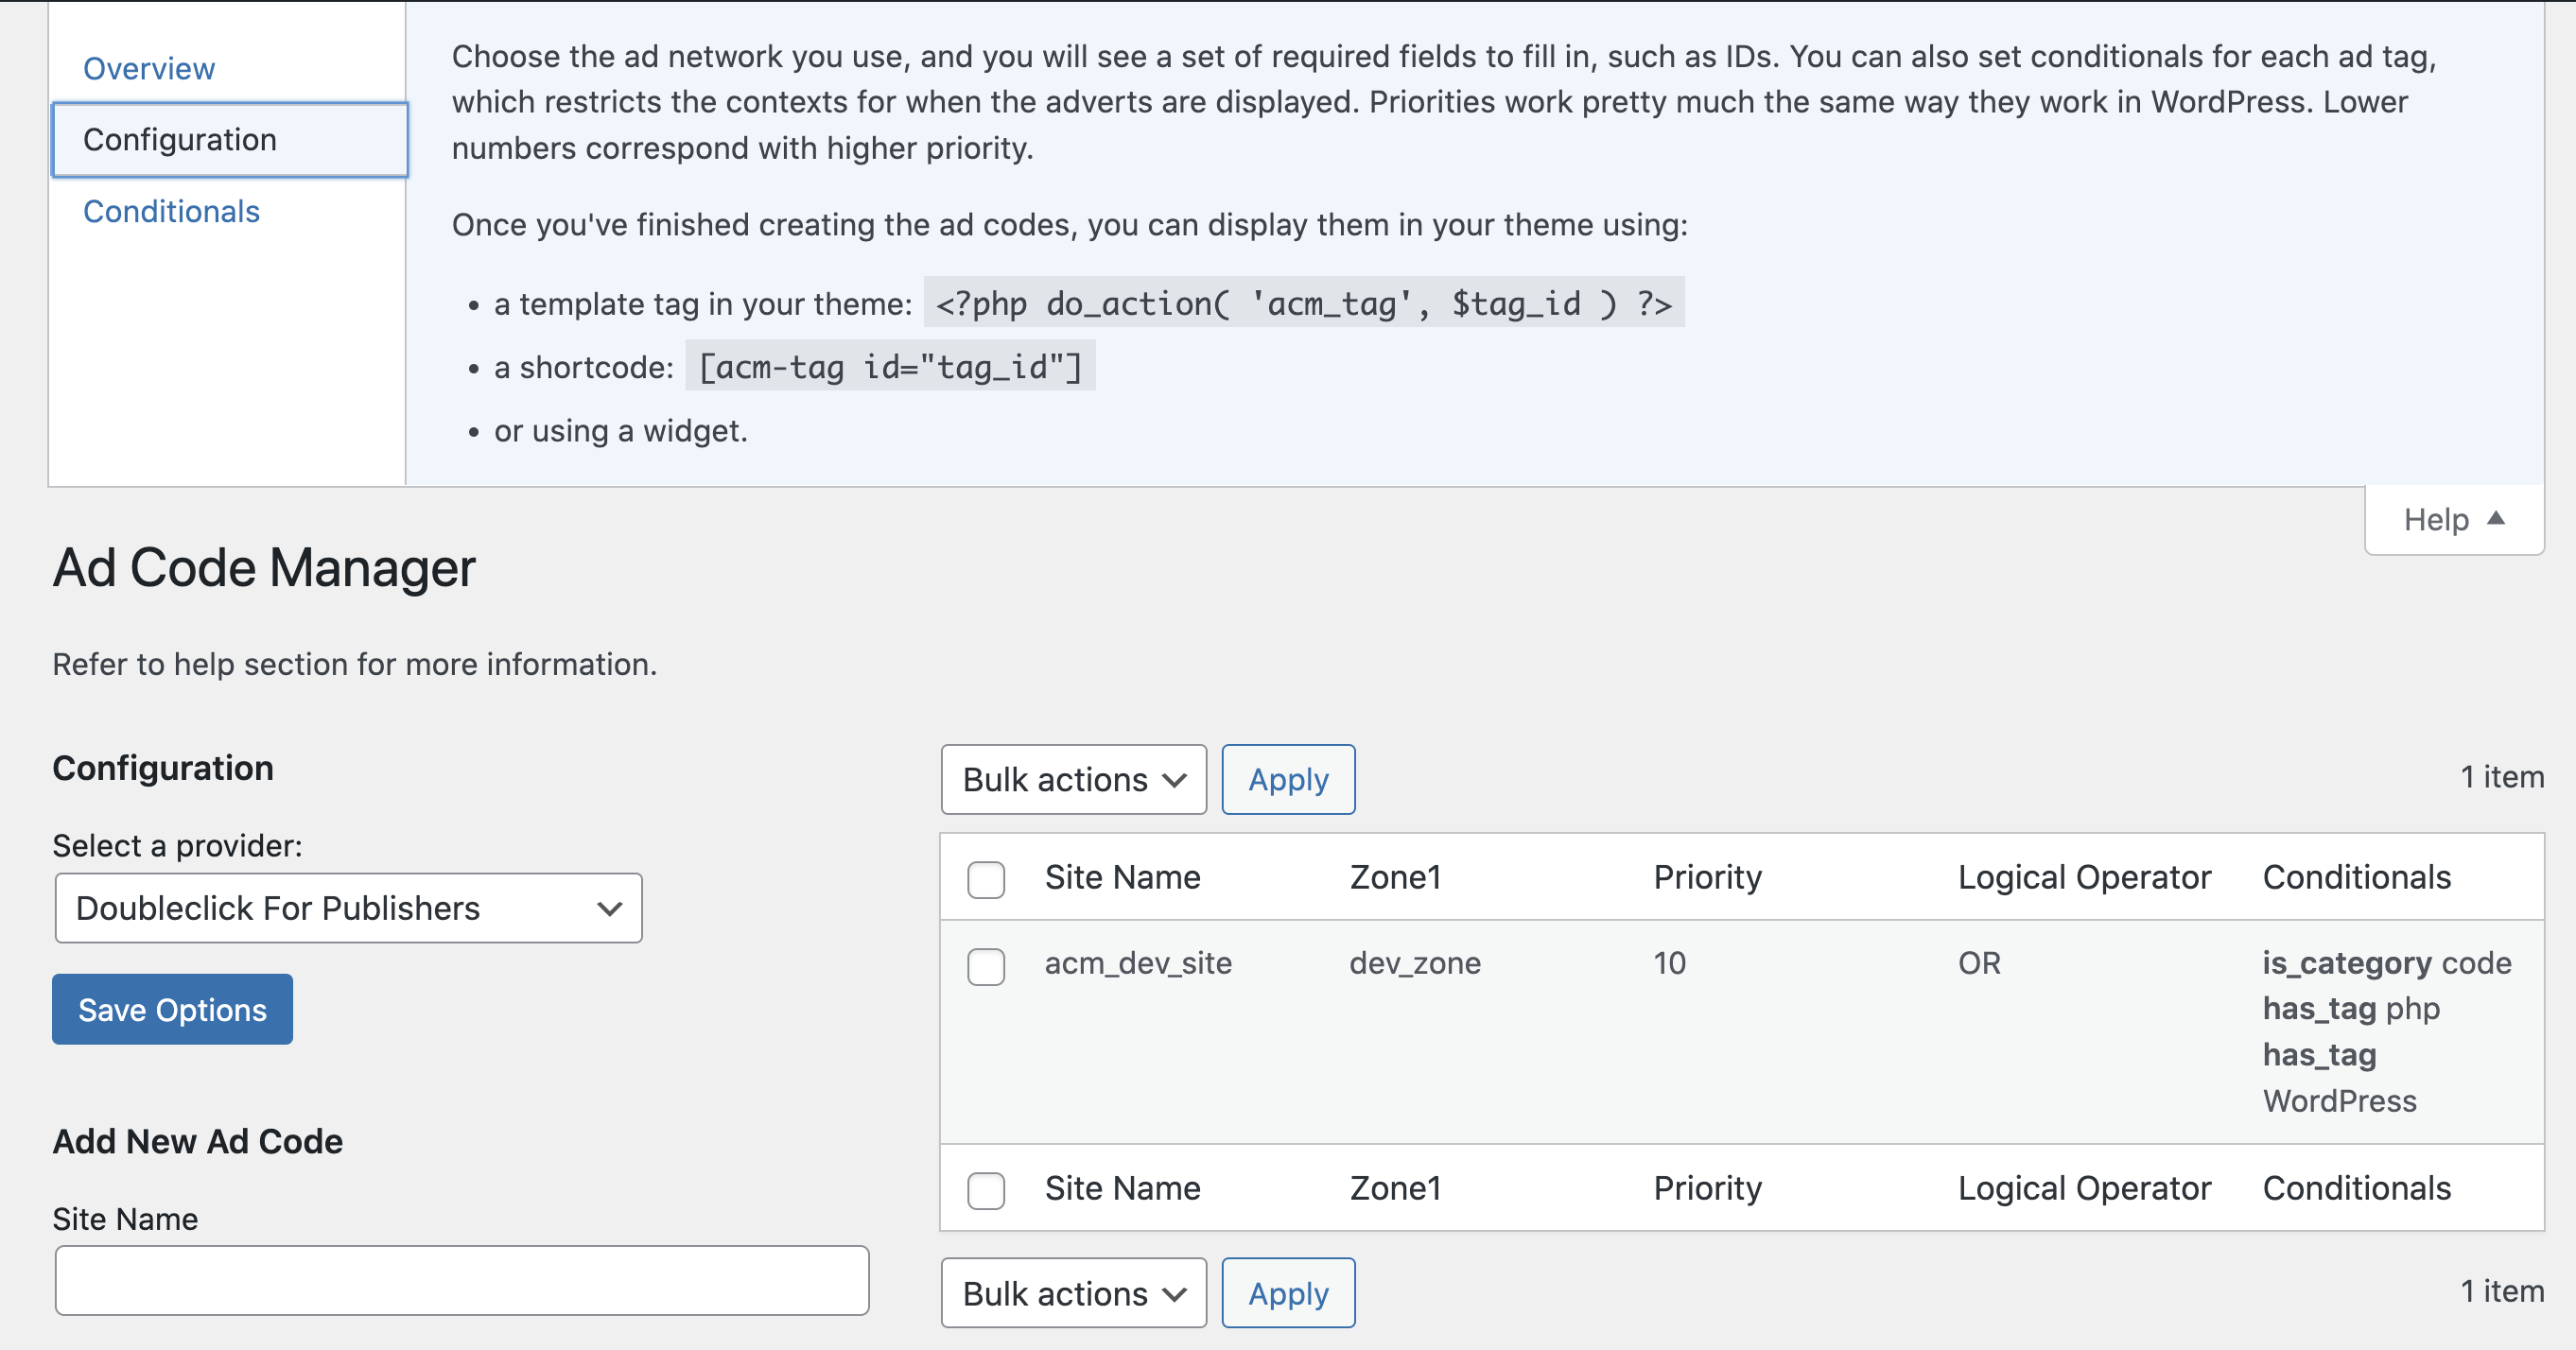Tick the select-all checkbox in table footer
Image resolution: width=2576 pixels, height=1350 pixels.
(985, 1190)
